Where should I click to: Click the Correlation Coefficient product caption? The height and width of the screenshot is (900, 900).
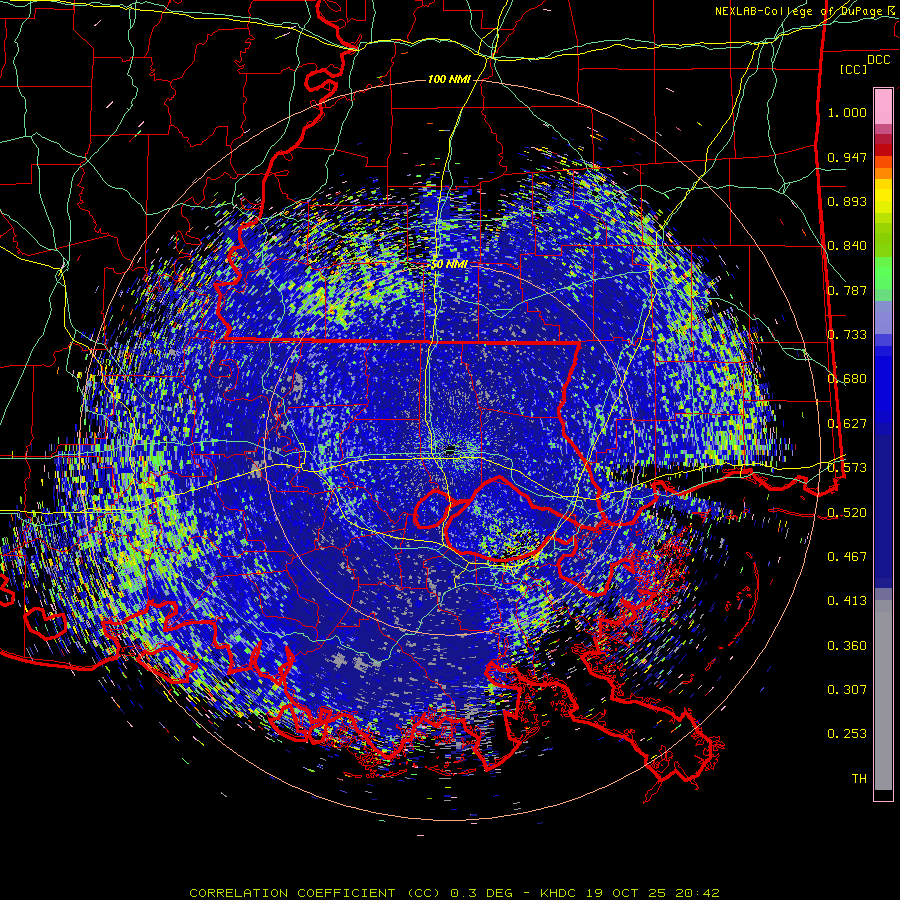coord(455,893)
